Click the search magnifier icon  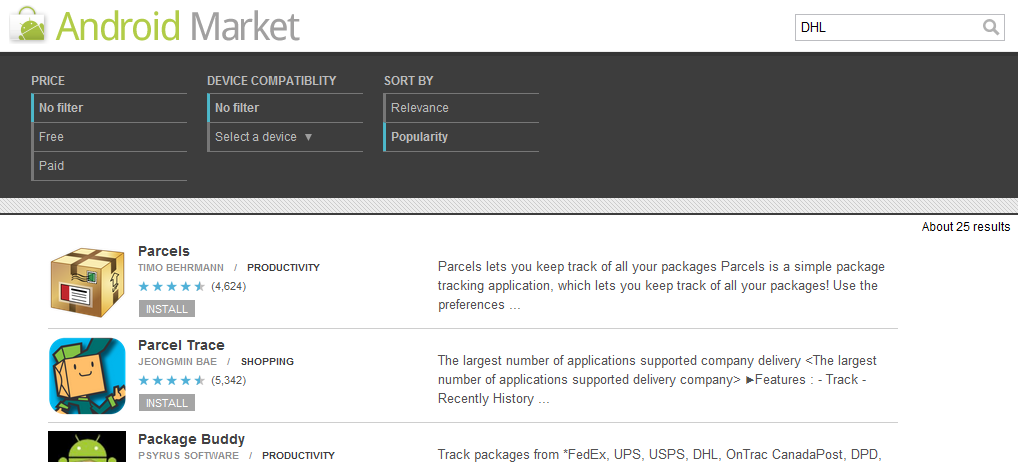click(990, 27)
